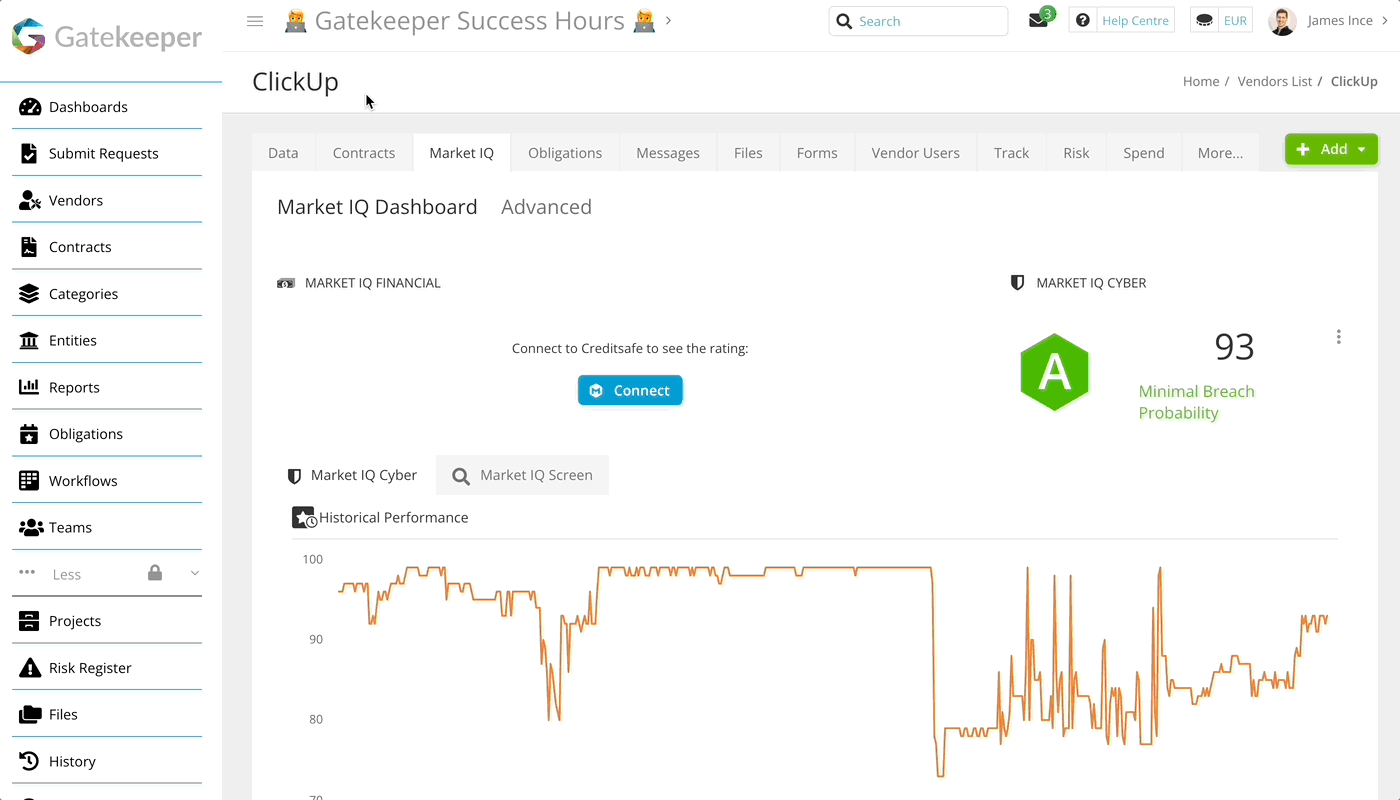Expand the Add button dropdown arrow
The image size is (1400, 800).
point(1359,148)
